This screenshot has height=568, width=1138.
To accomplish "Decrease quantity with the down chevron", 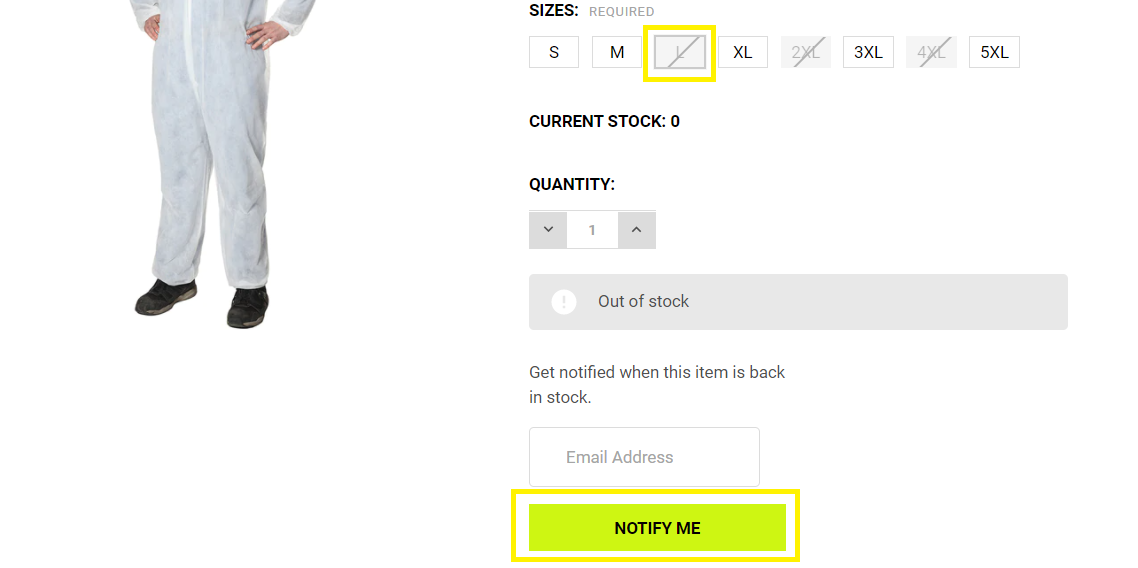I will coord(548,230).
